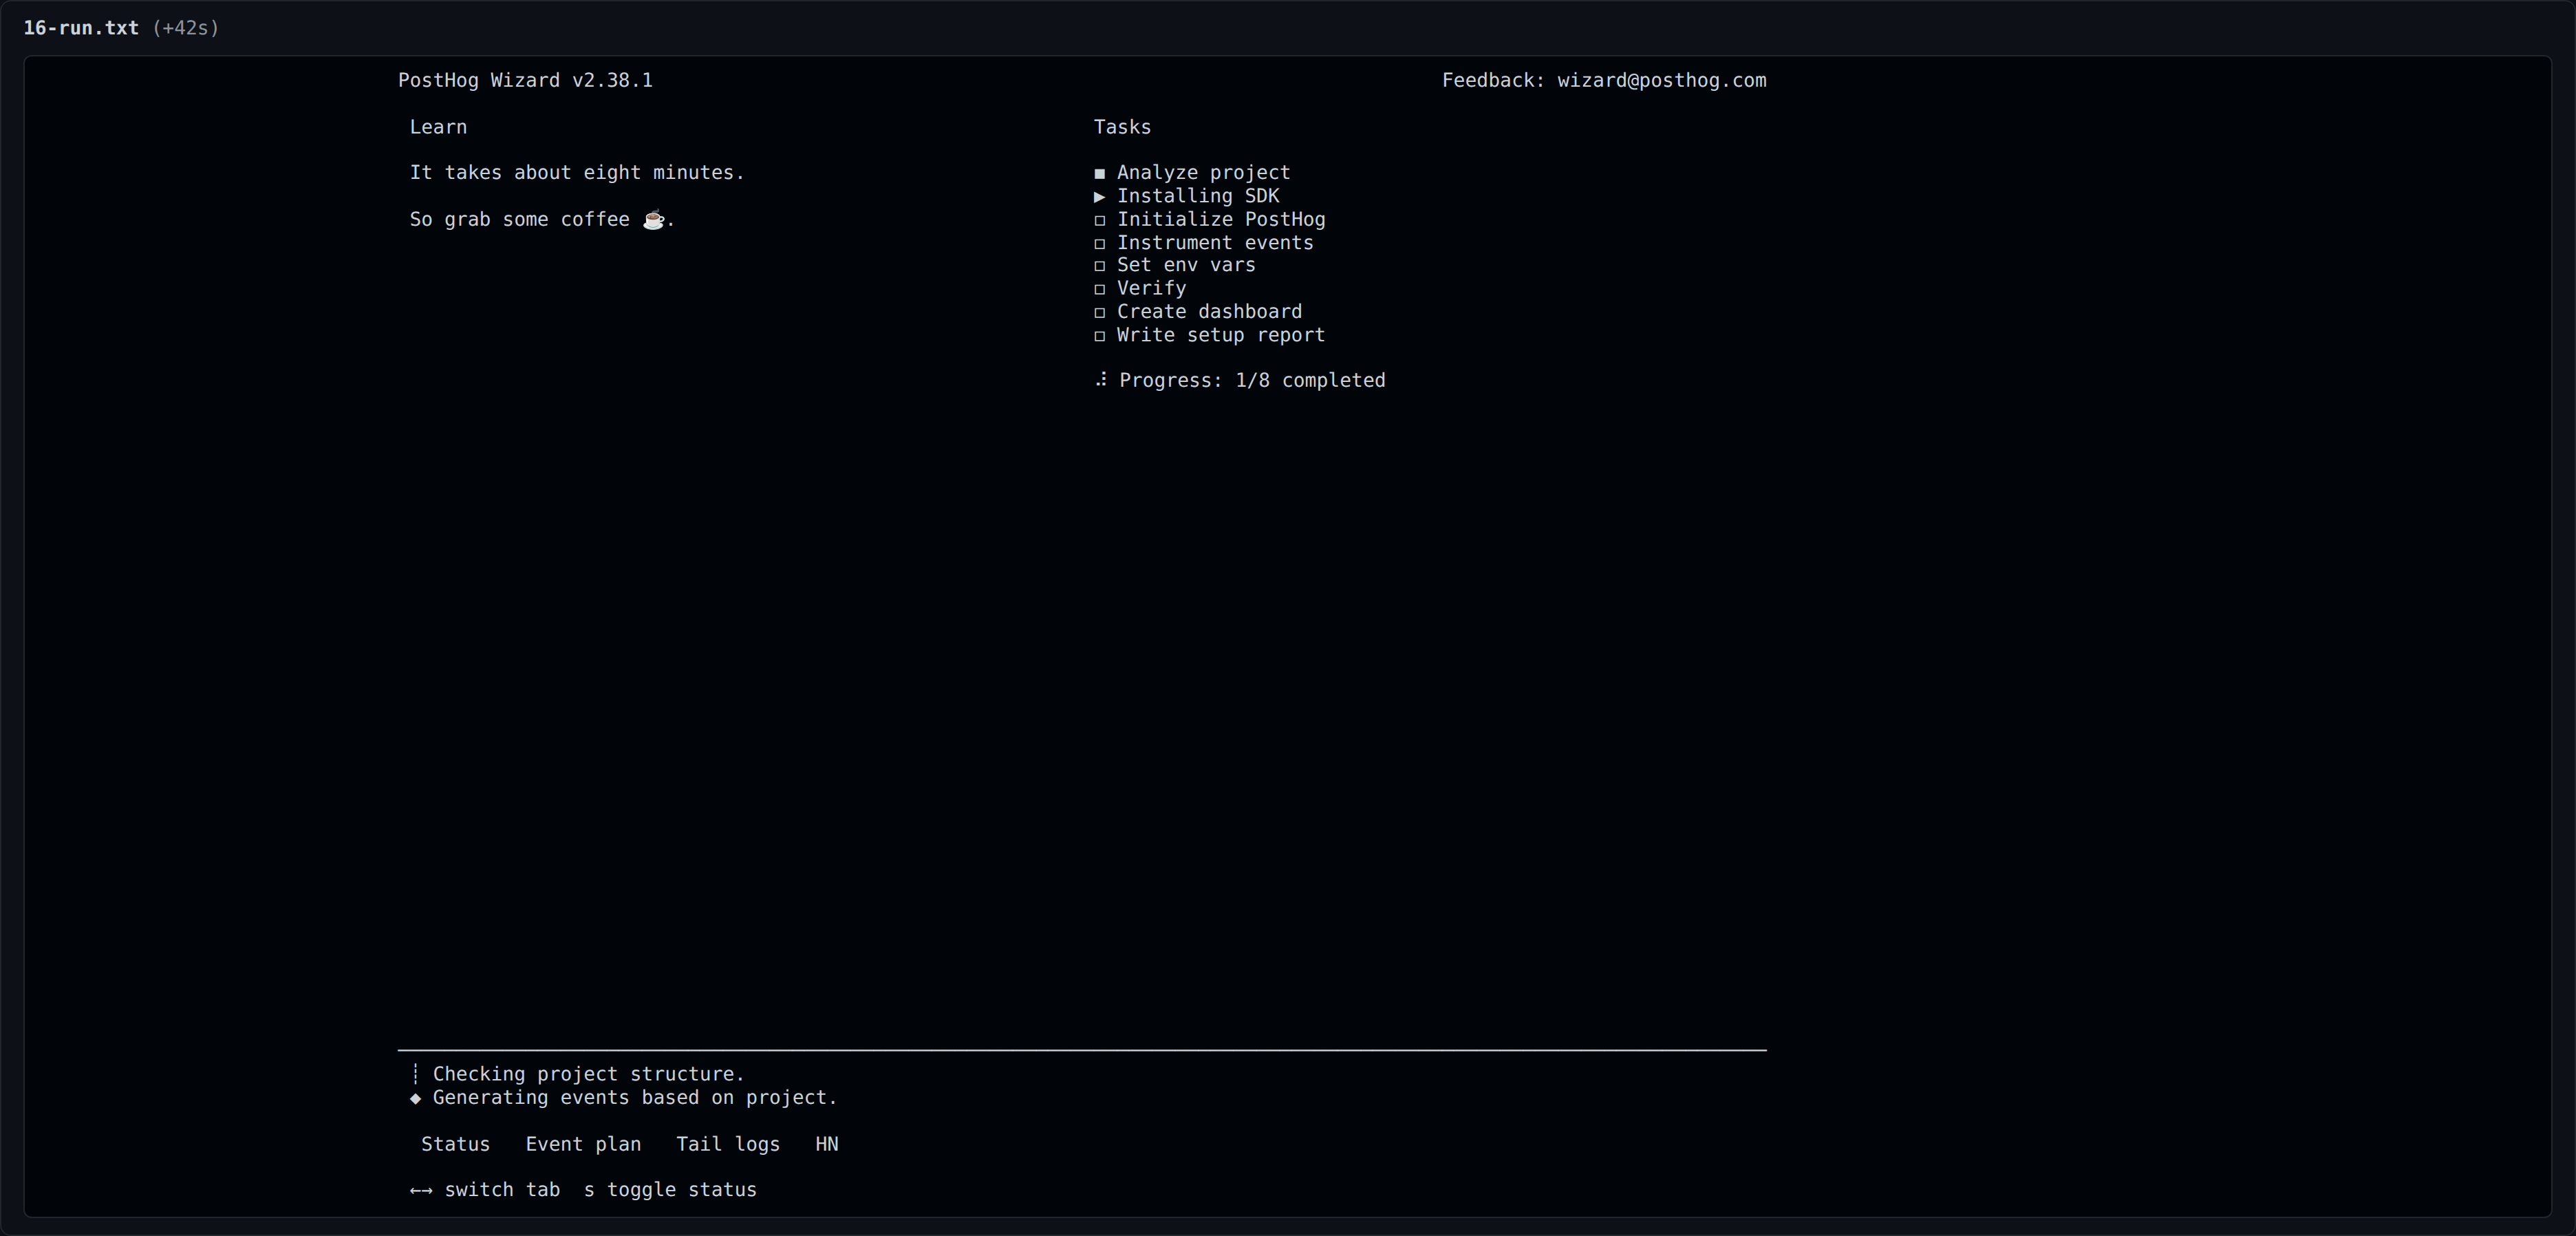Click the coffee cup emoji
The width and height of the screenshot is (2576, 1236).
(653, 219)
